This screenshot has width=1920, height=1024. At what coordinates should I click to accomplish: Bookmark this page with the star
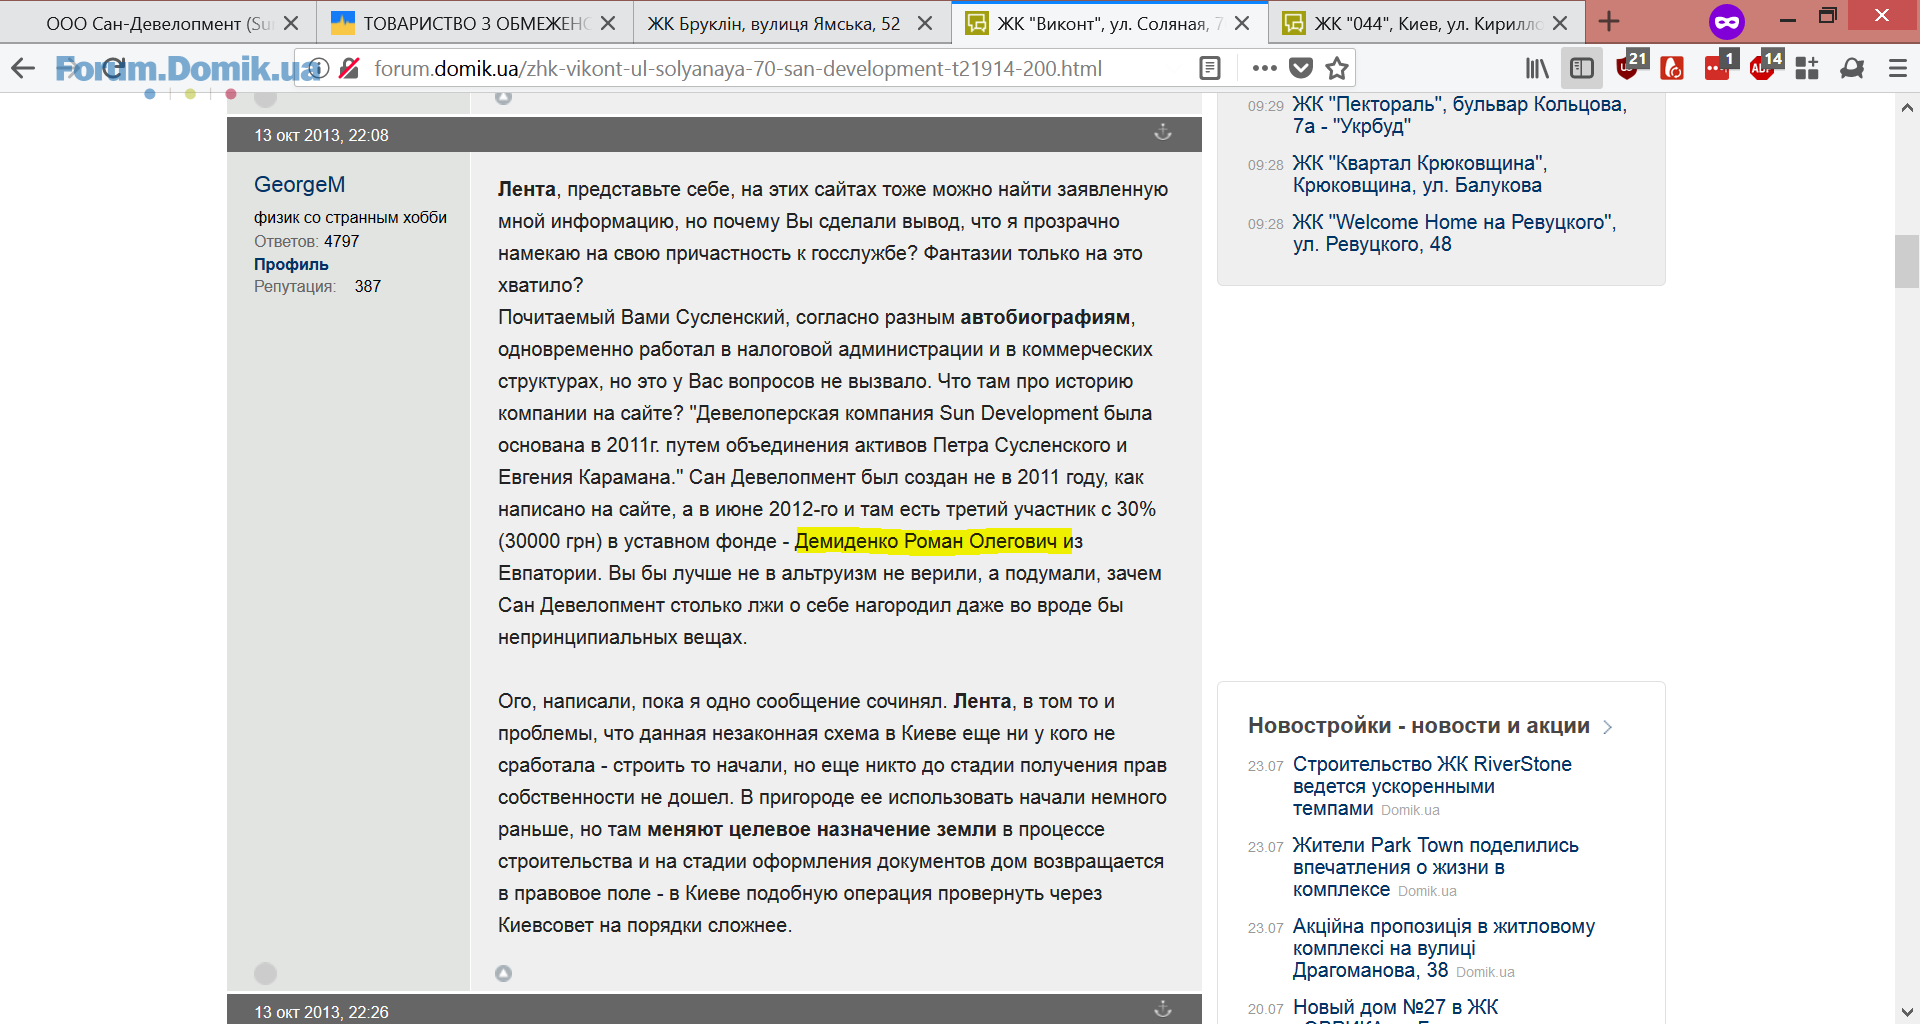pos(1337,68)
